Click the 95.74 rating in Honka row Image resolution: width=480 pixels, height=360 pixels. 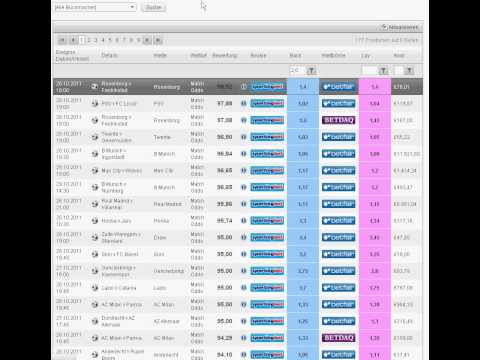(x=224, y=220)
